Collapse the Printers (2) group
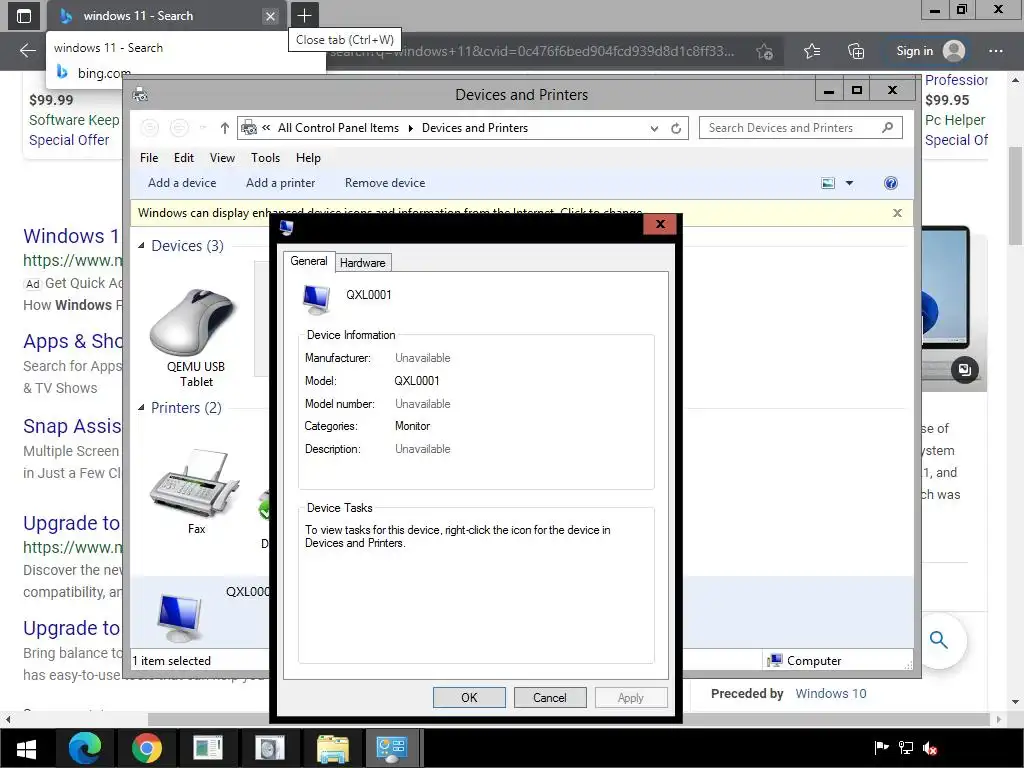 [141, 408]
